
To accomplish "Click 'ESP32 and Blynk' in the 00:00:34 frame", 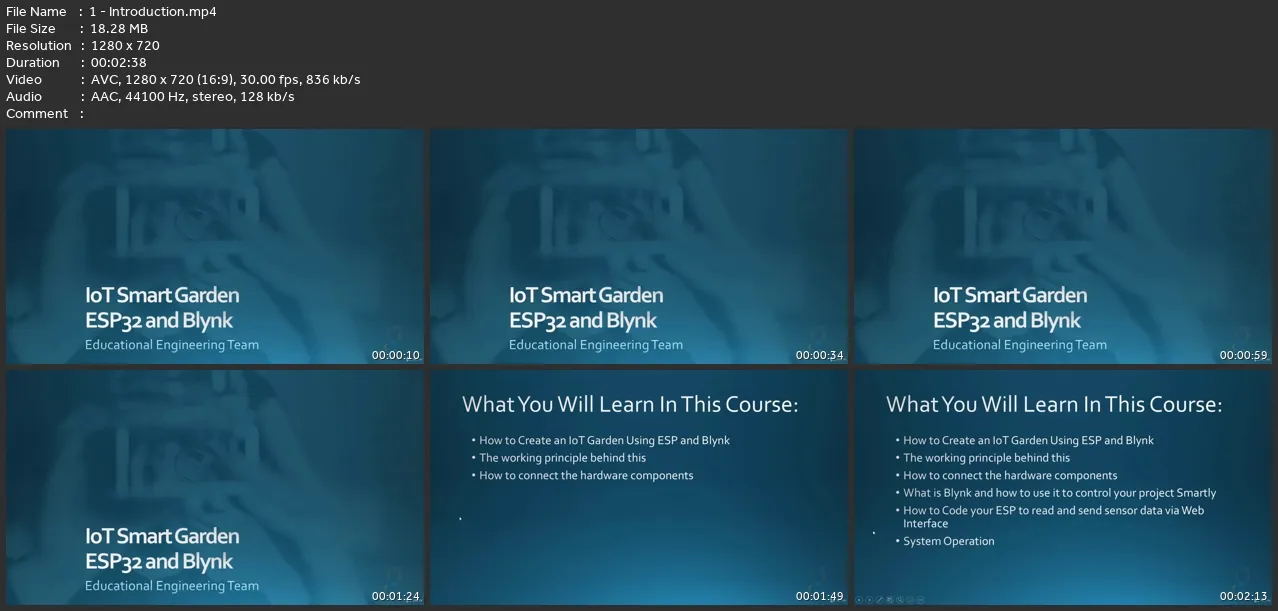I will pos(583,320).
